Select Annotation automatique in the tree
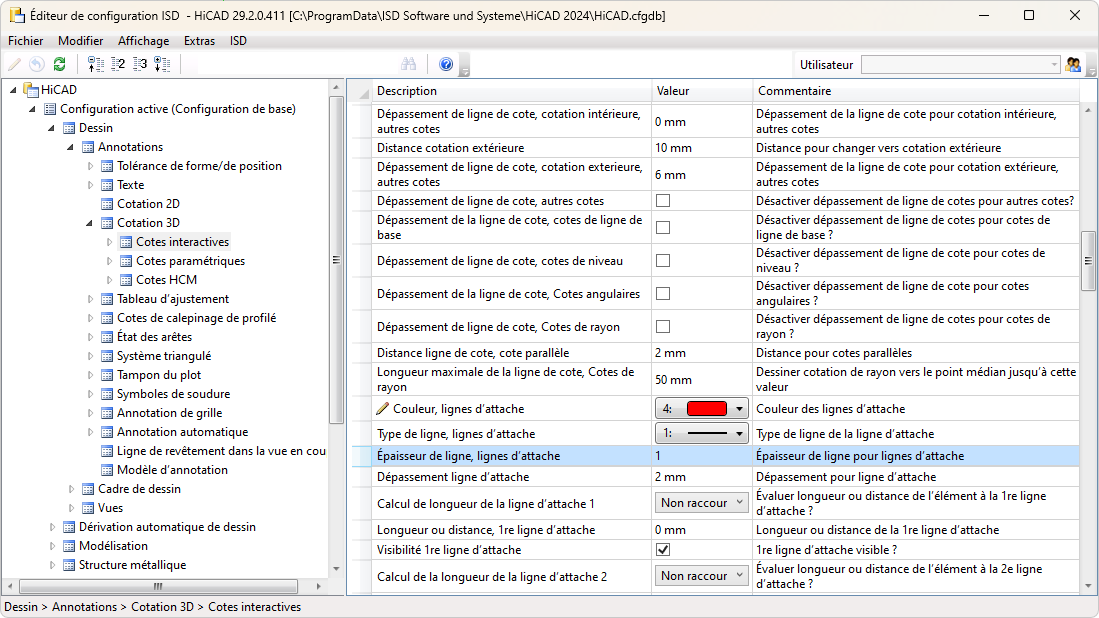1099x618 pixels. click(x=182, y=432)
